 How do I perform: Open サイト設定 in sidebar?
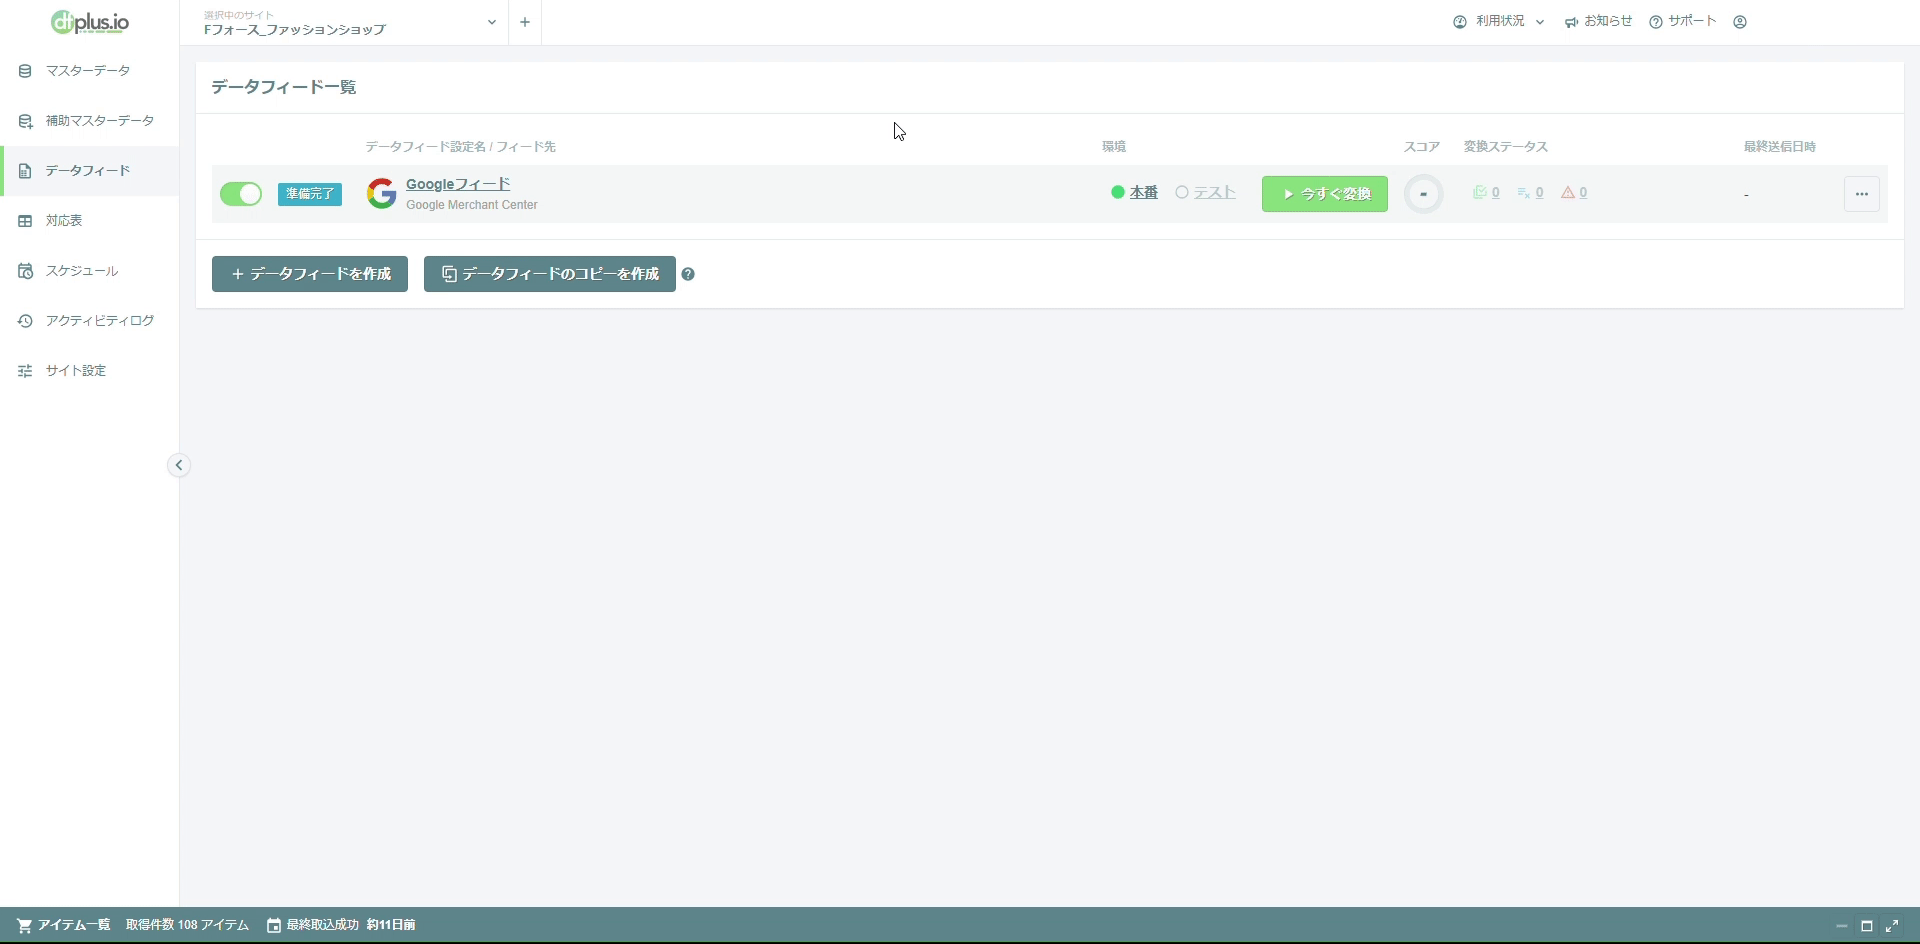(89, 371)
